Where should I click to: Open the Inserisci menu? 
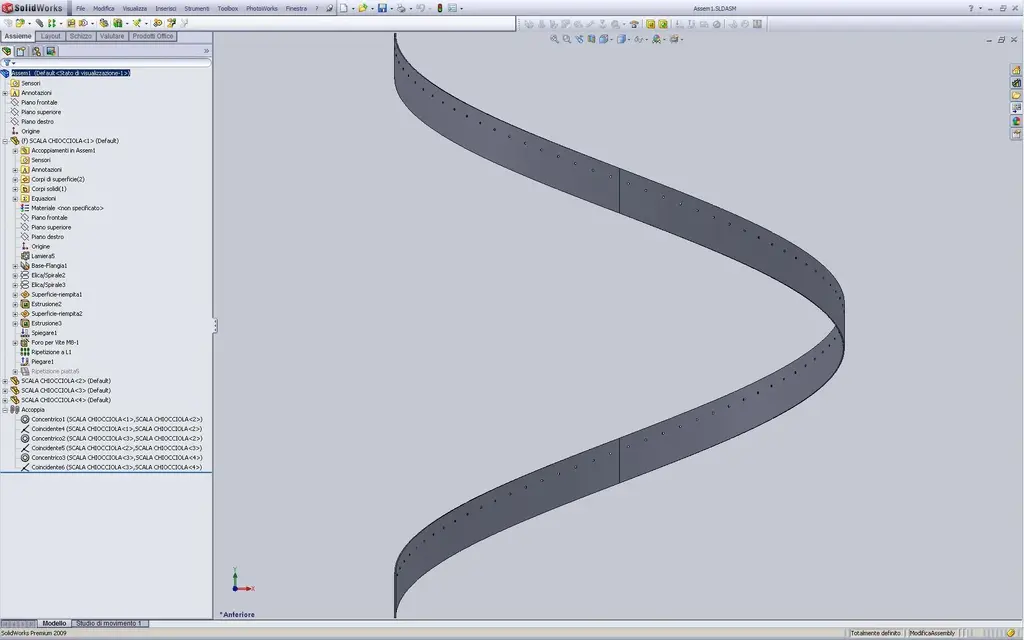(166, 8)
